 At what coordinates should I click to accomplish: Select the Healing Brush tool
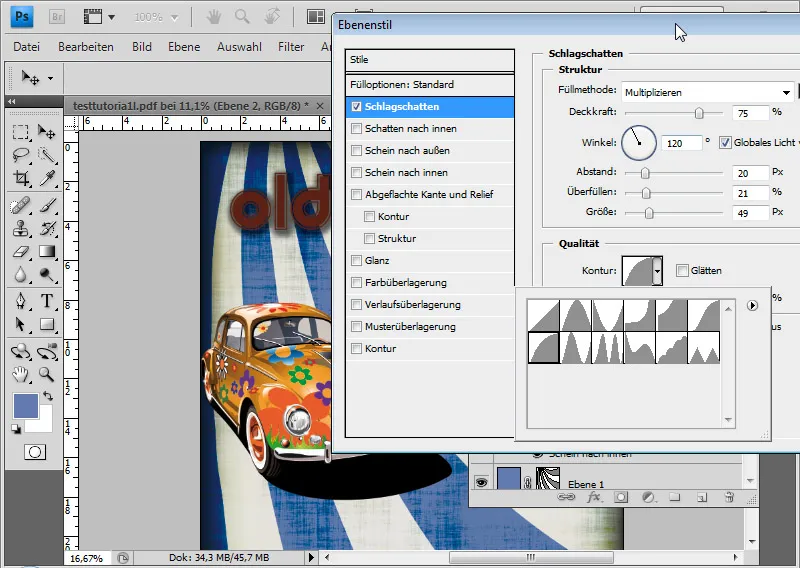(20, 206)
